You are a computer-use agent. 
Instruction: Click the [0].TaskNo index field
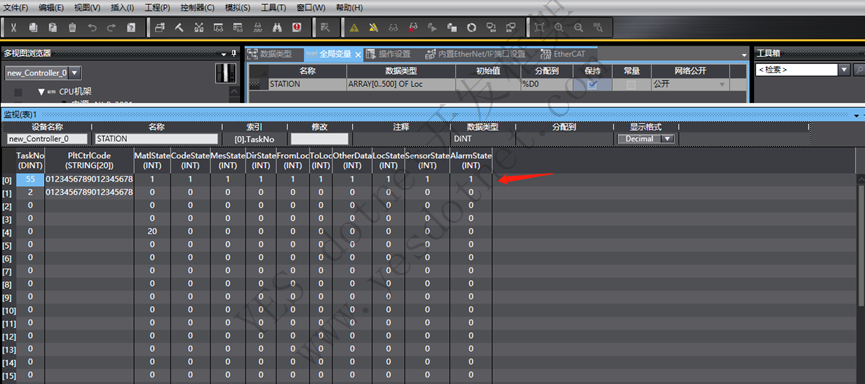click(x=254, y=139)
